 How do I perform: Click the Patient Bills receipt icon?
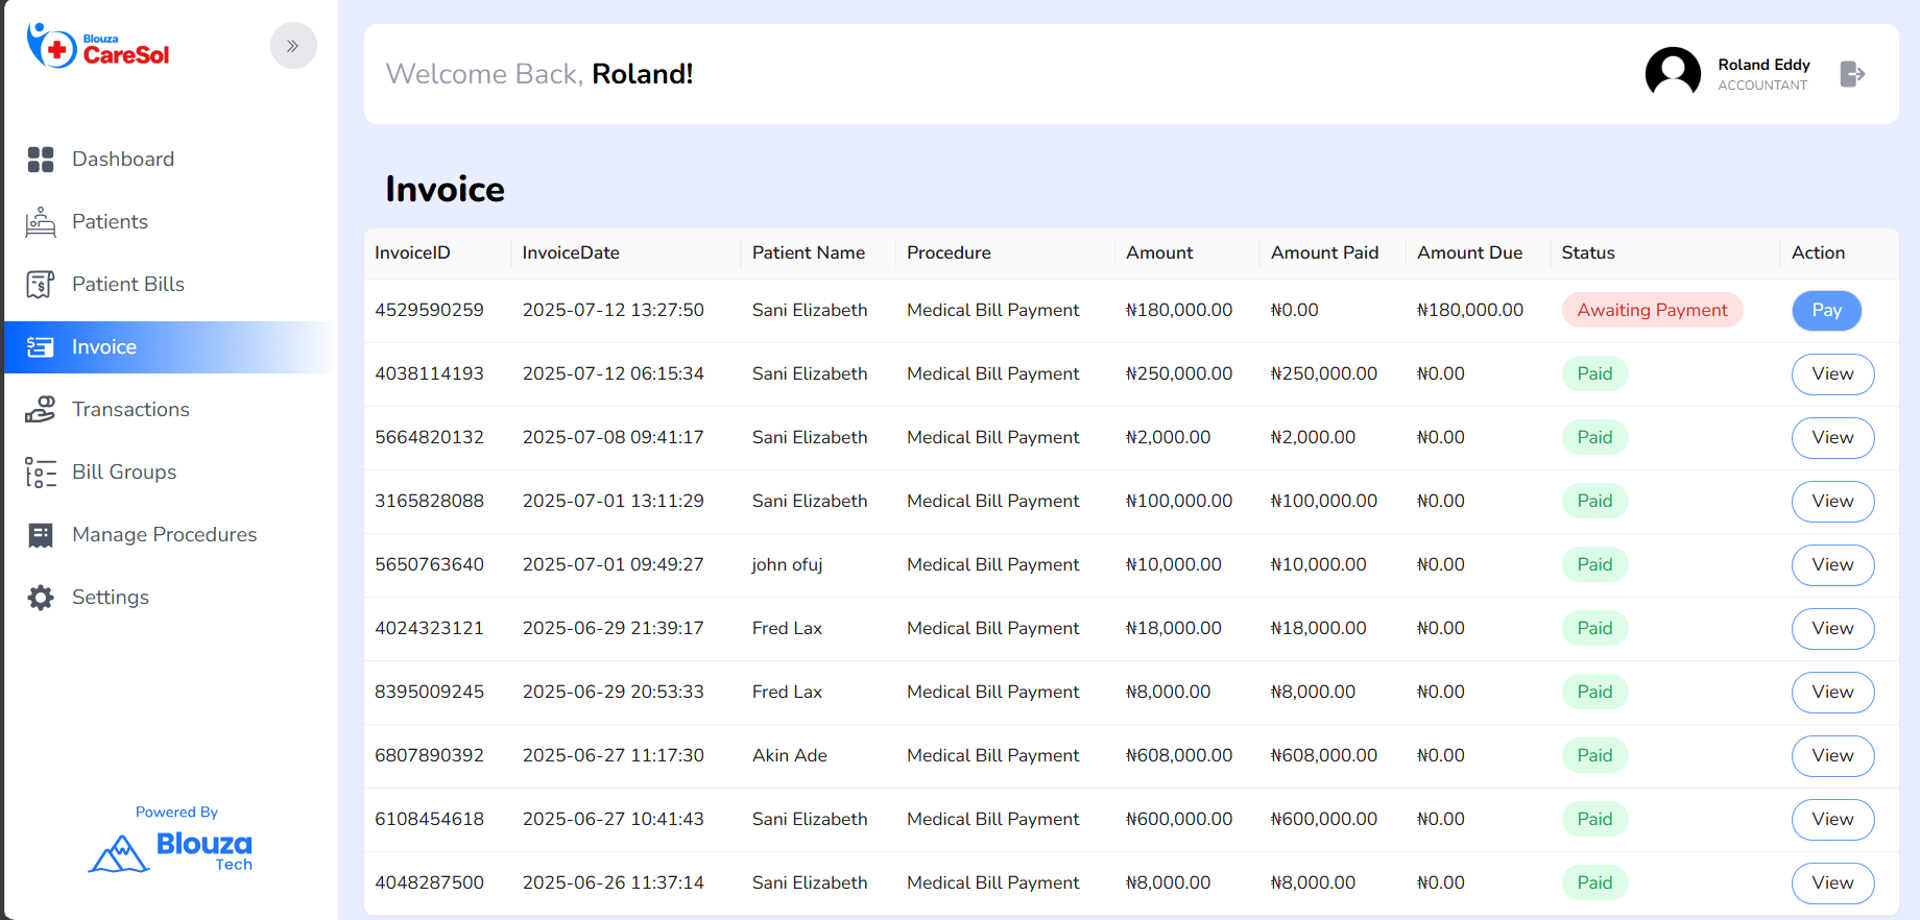tap(40, 285)
